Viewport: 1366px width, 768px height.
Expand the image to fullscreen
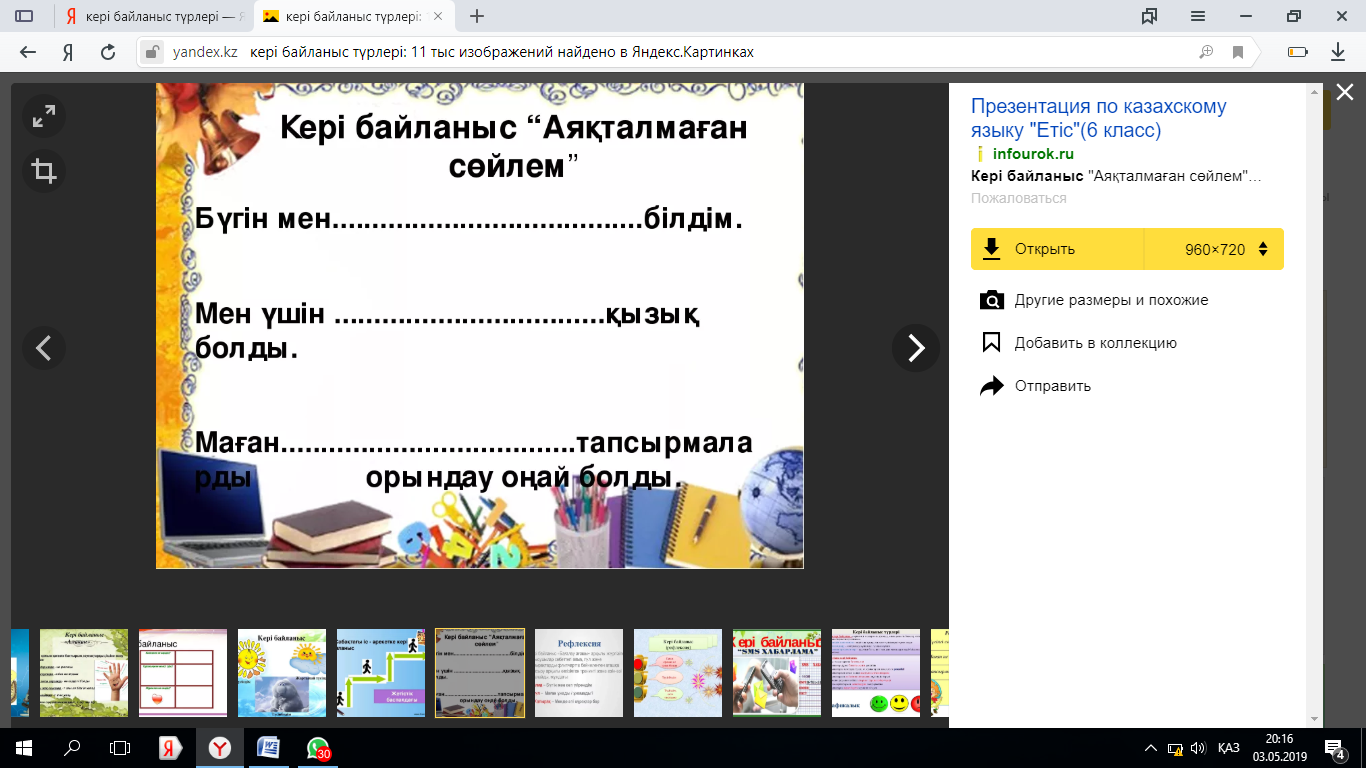point(44,116)
